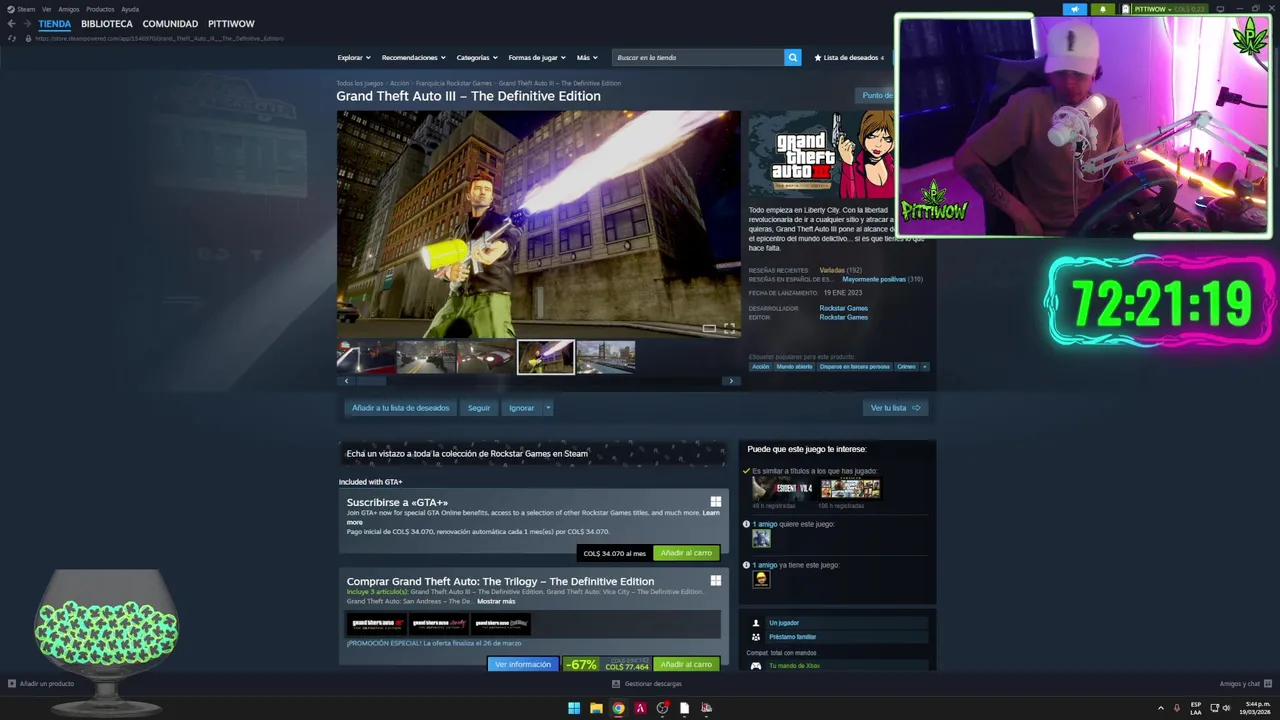Image resolution: width=1280 pixels, height=720 pixels.
Task: Expand the Recomendaciones dropdown
Action: (x=414, y=57)
